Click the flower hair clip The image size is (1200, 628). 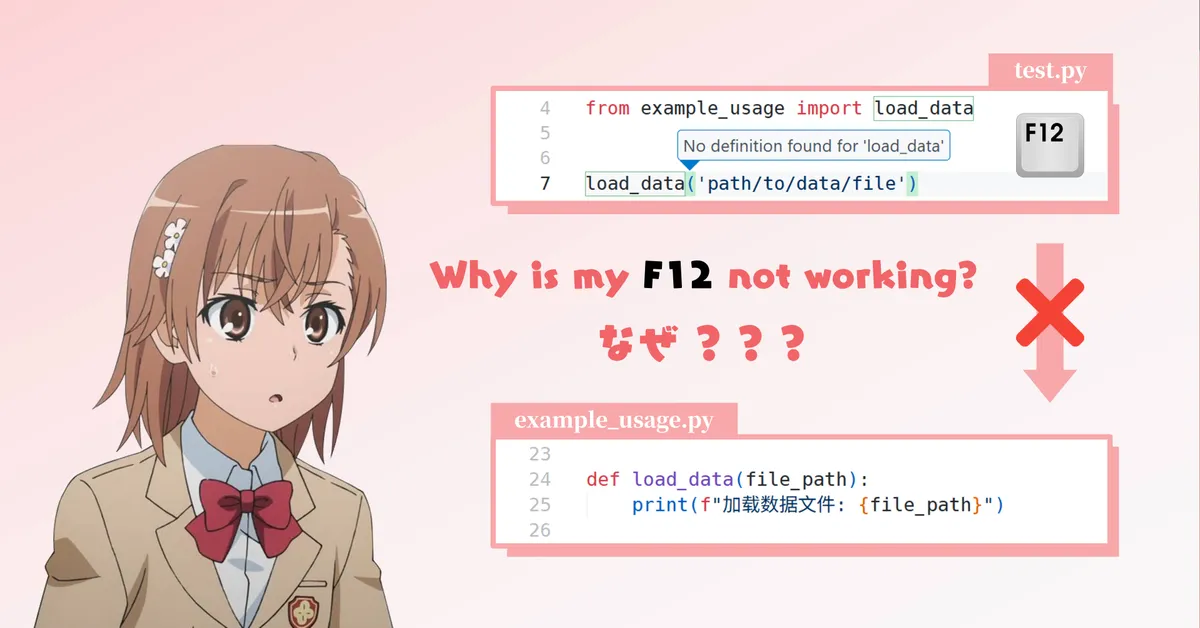(168, 246)
